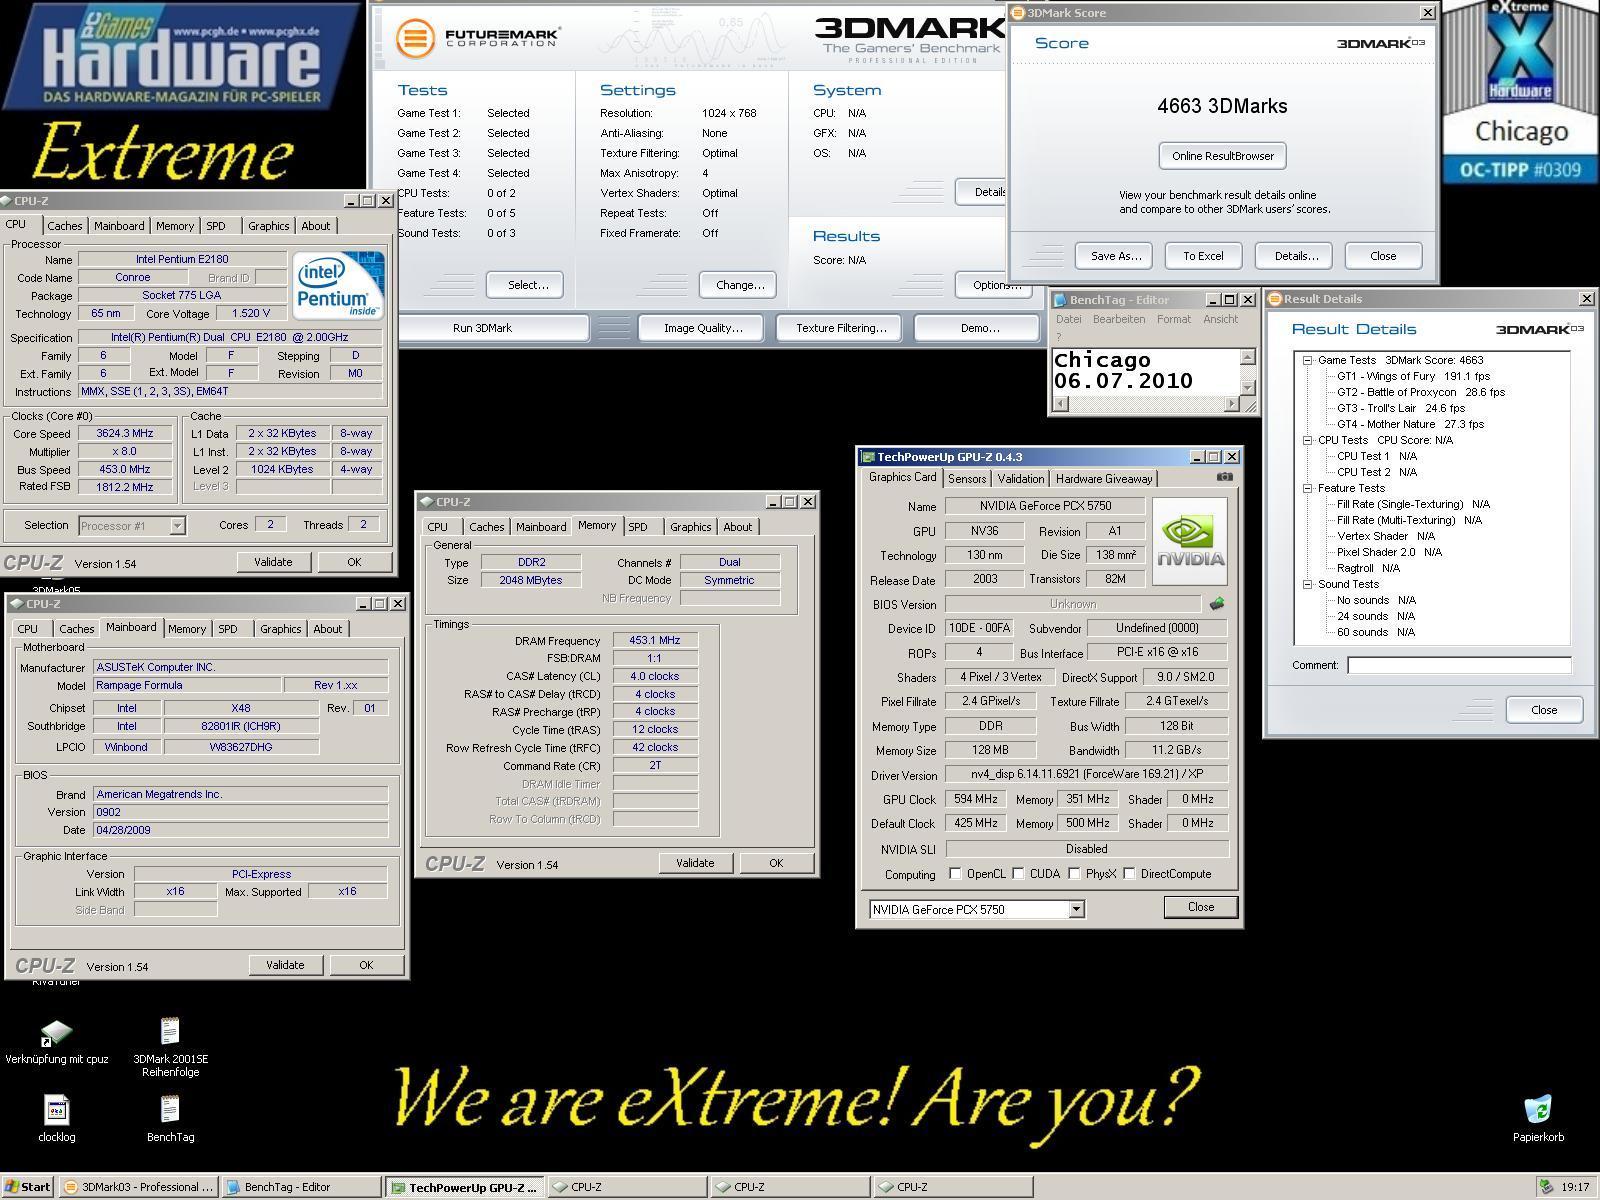This screenshot has width=1600, height=1200.
Task: Click the To Excel button
Action: (x=1203, y=256)
